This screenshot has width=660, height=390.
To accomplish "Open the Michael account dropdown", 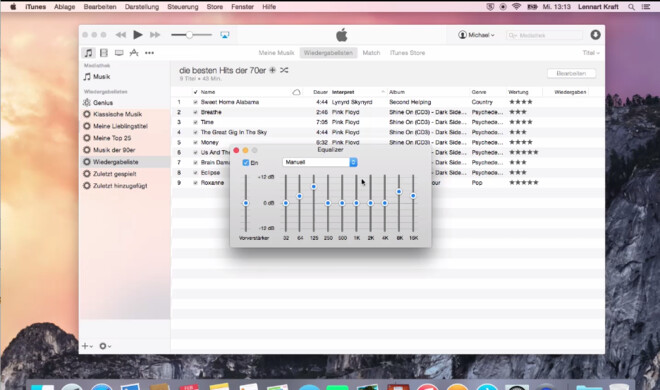I will pos(476,35).
